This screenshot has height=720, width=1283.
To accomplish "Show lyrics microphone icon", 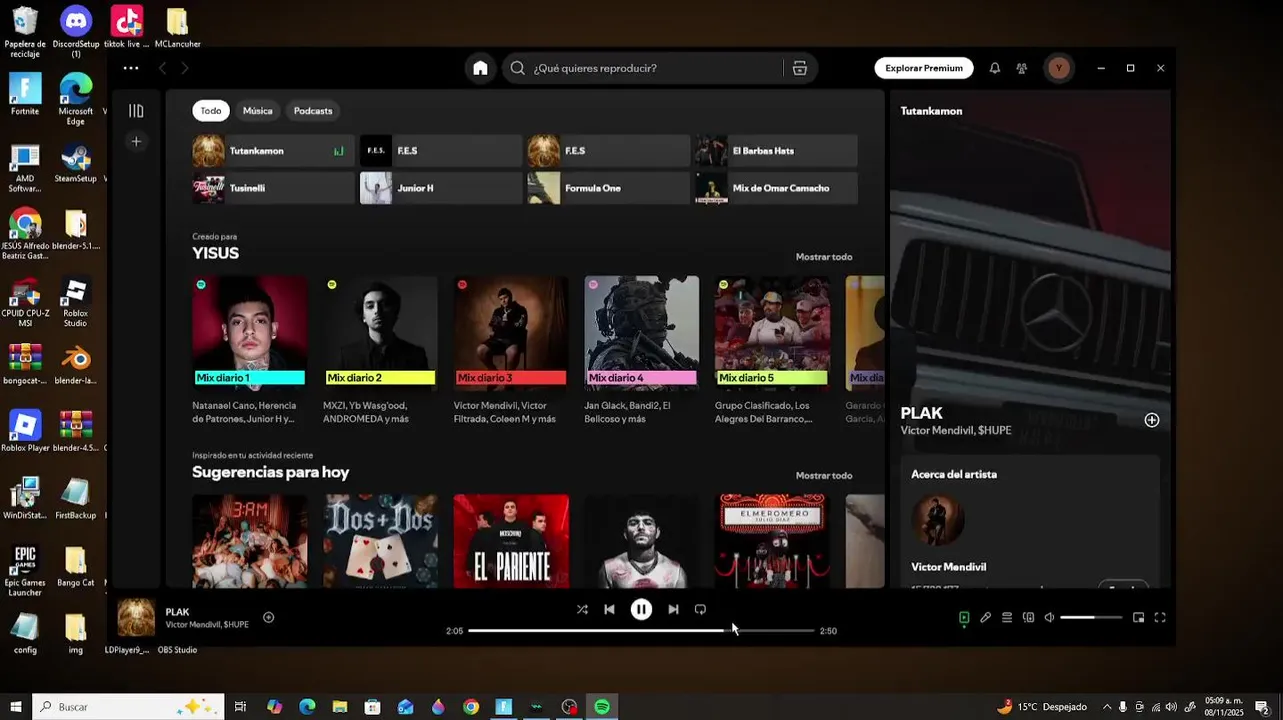I will click(985, 618).
